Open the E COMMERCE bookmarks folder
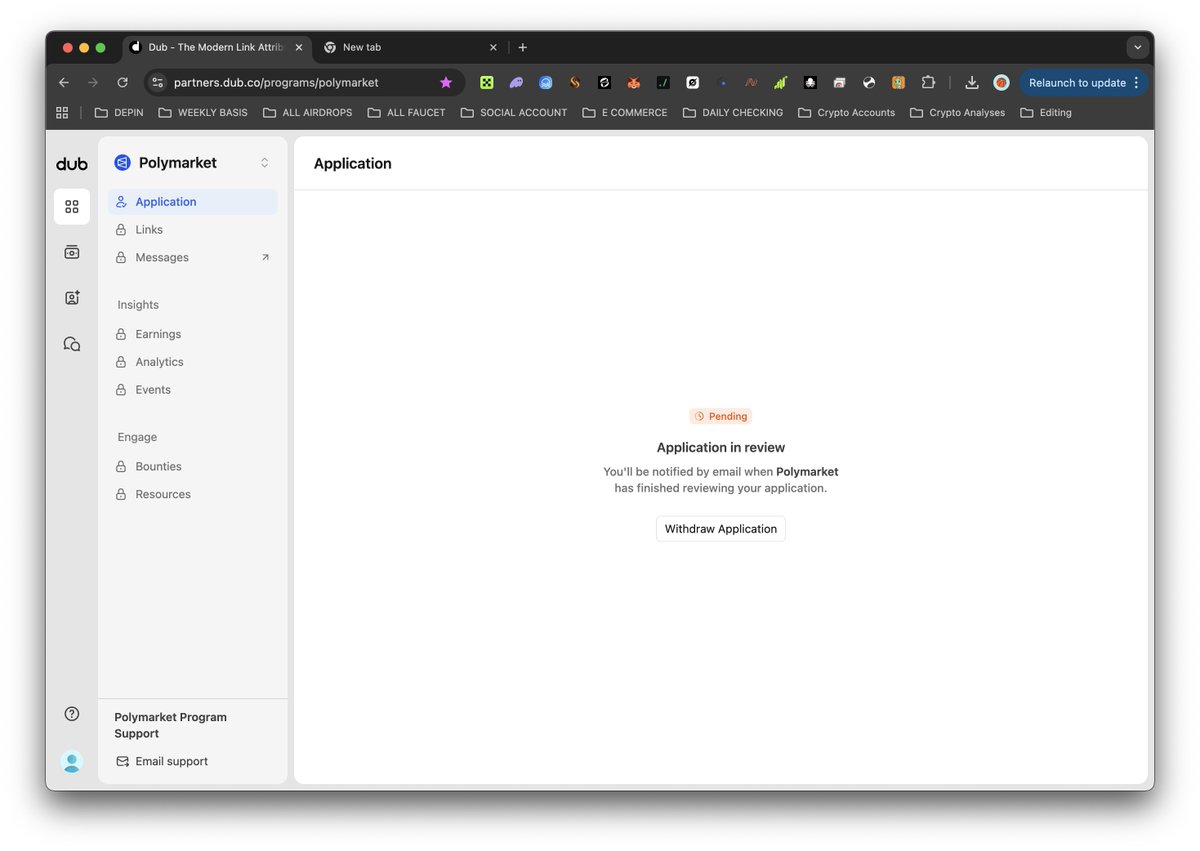Screen dimensions: 1200x851 click(625, 113)
